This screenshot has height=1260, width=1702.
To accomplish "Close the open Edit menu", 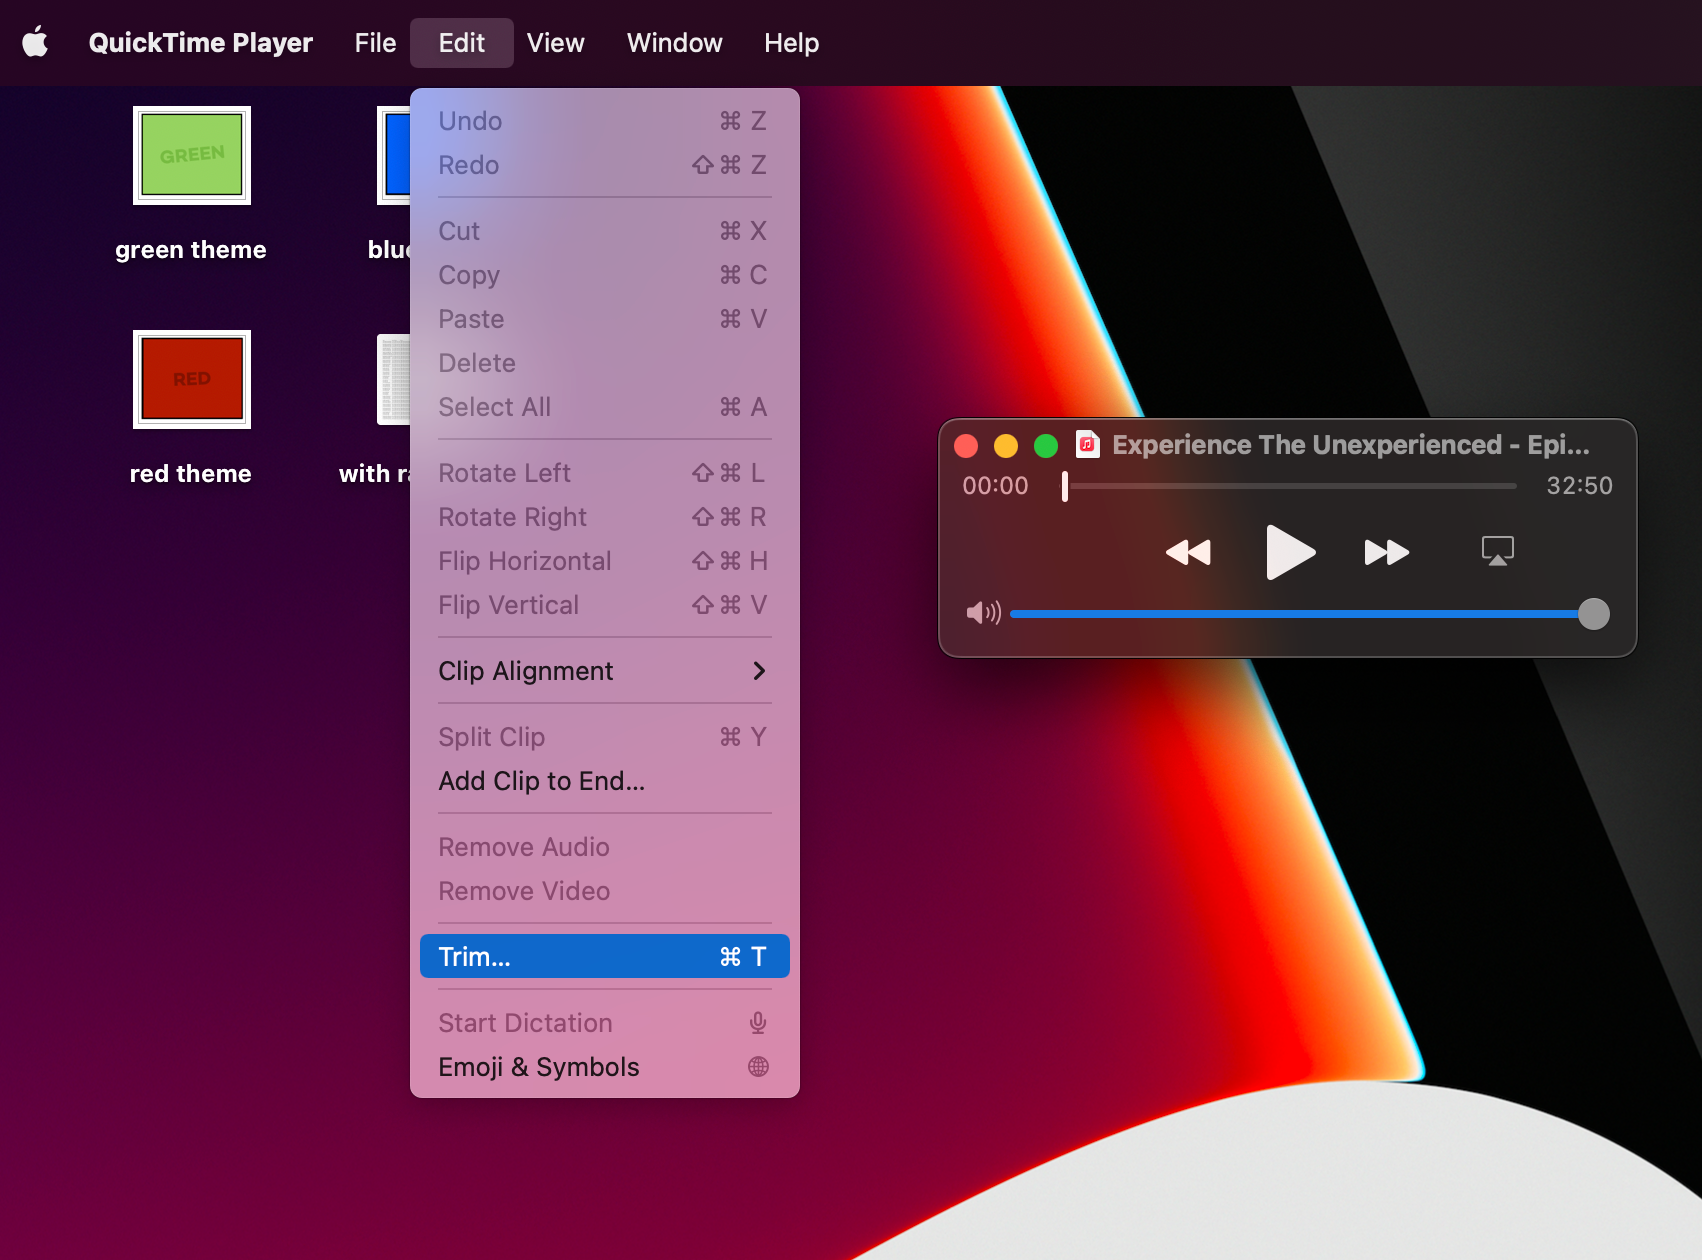I will (x=461, y=43).
